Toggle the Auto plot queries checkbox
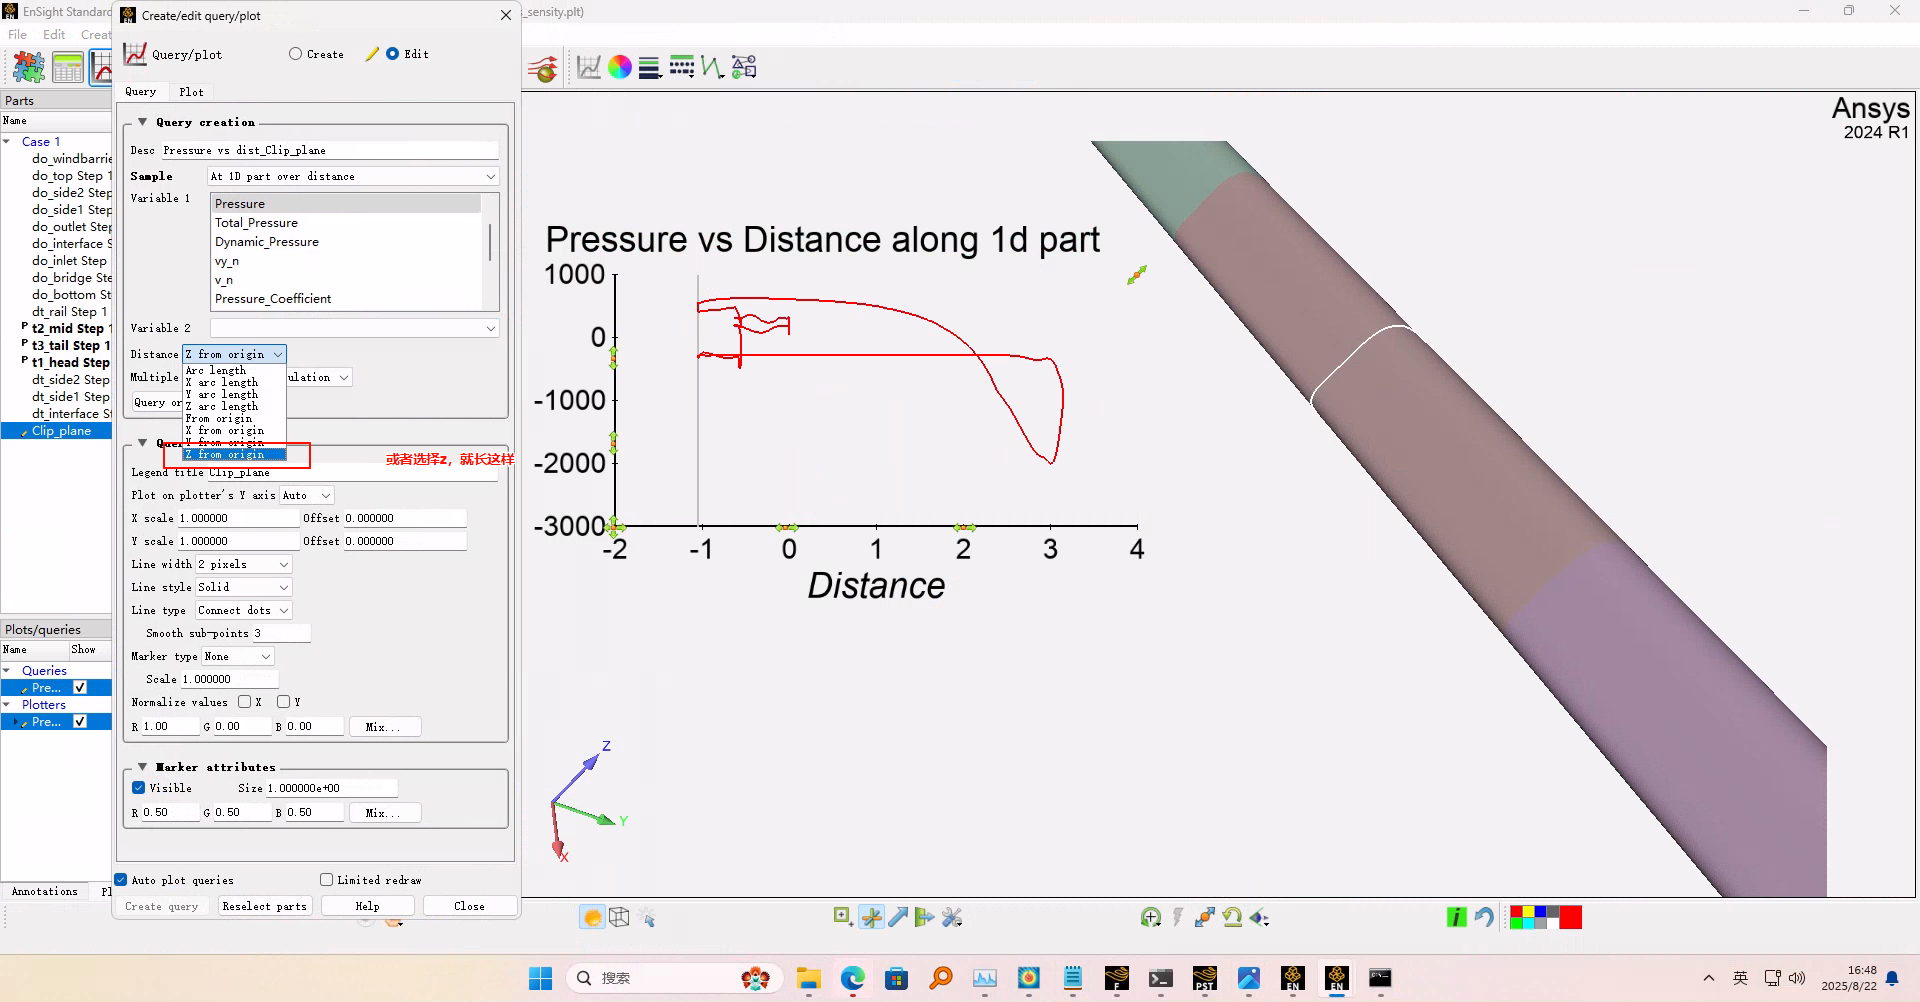The image size is (1920, 1002). coord(121,880)
